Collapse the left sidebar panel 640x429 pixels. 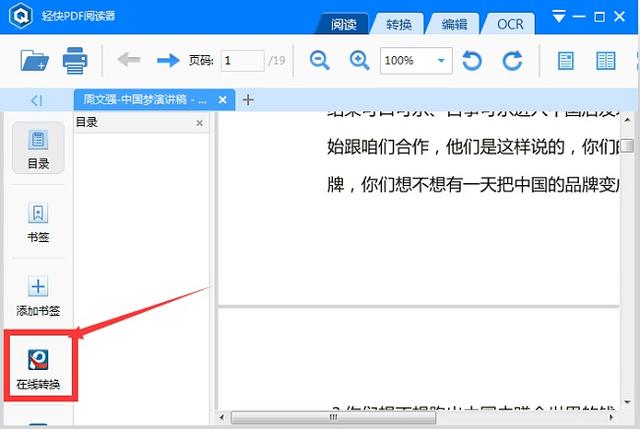[x=36, y=100]
